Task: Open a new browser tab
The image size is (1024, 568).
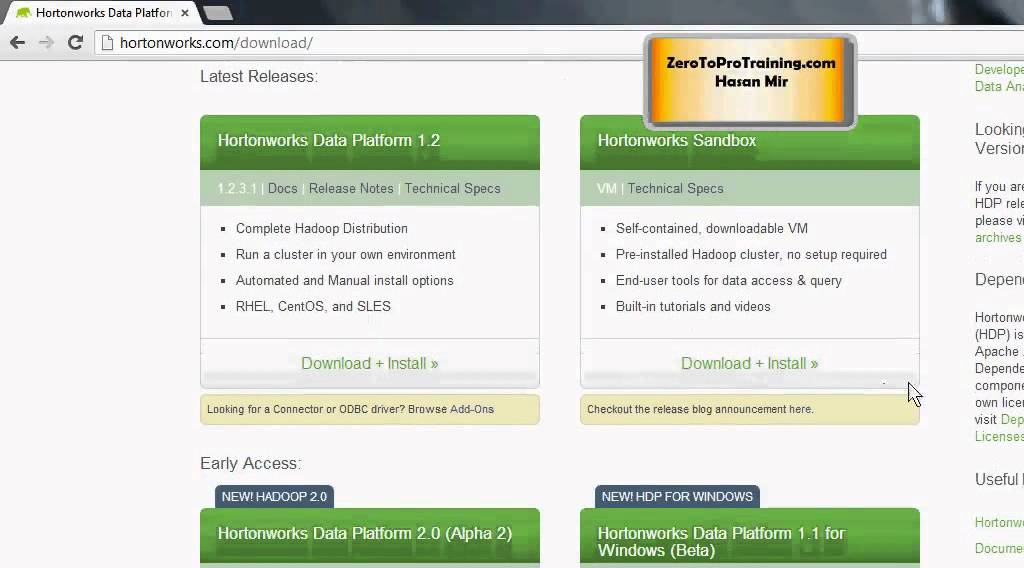Action: pyautogui.click(x=217, y=12)
